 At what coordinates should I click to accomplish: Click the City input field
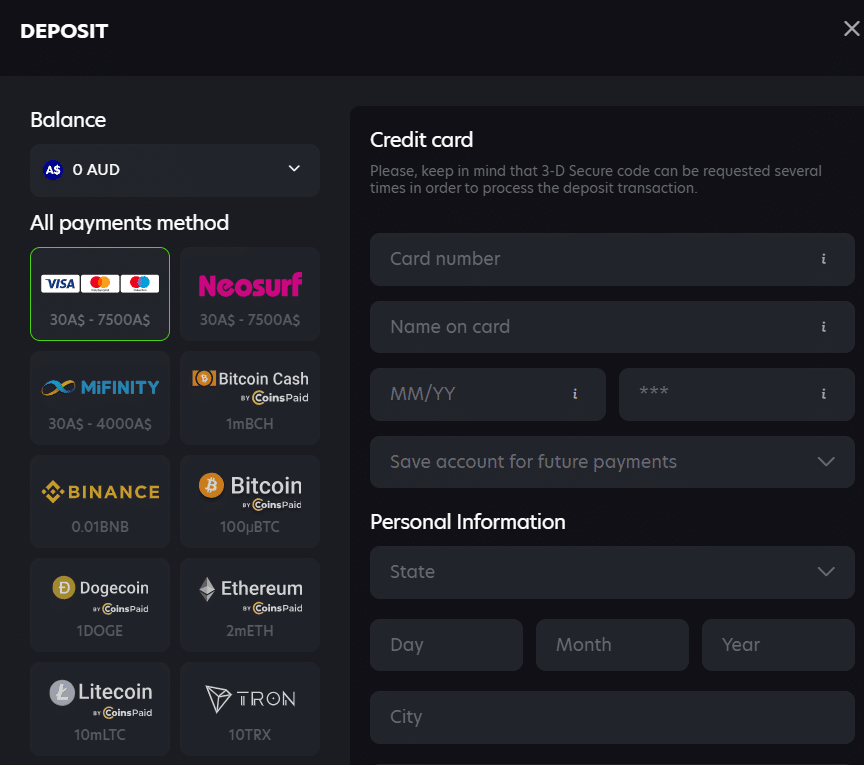pos(612,717)
